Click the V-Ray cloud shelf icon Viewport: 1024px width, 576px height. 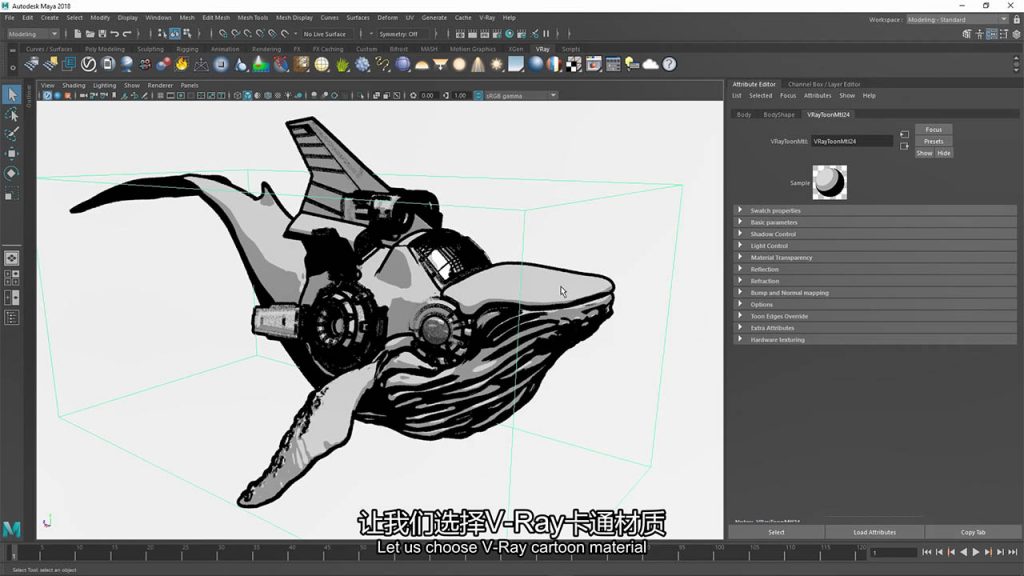click(x=650, y=64)
